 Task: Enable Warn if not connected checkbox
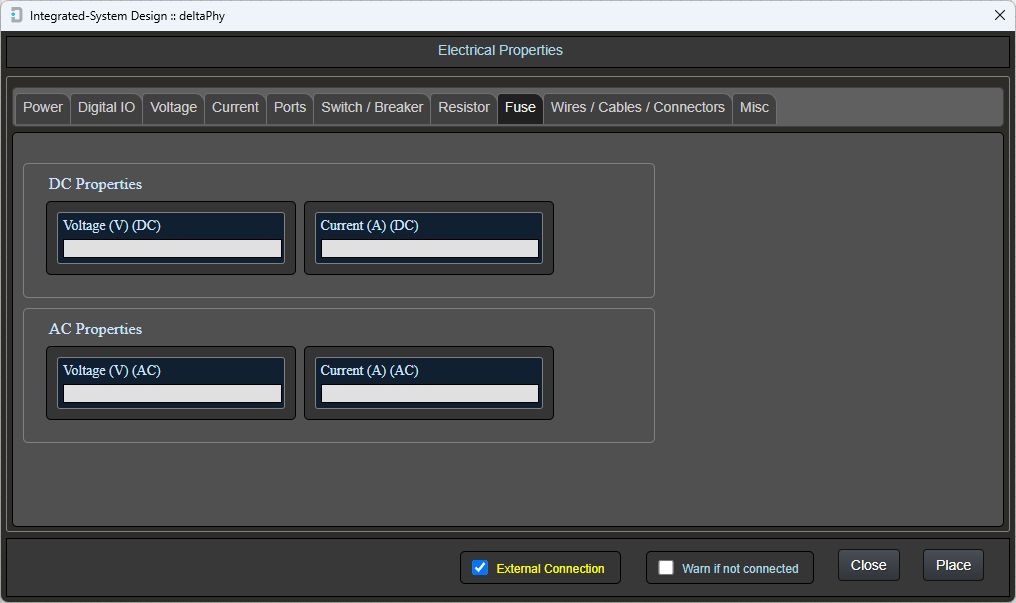[666, 568]
